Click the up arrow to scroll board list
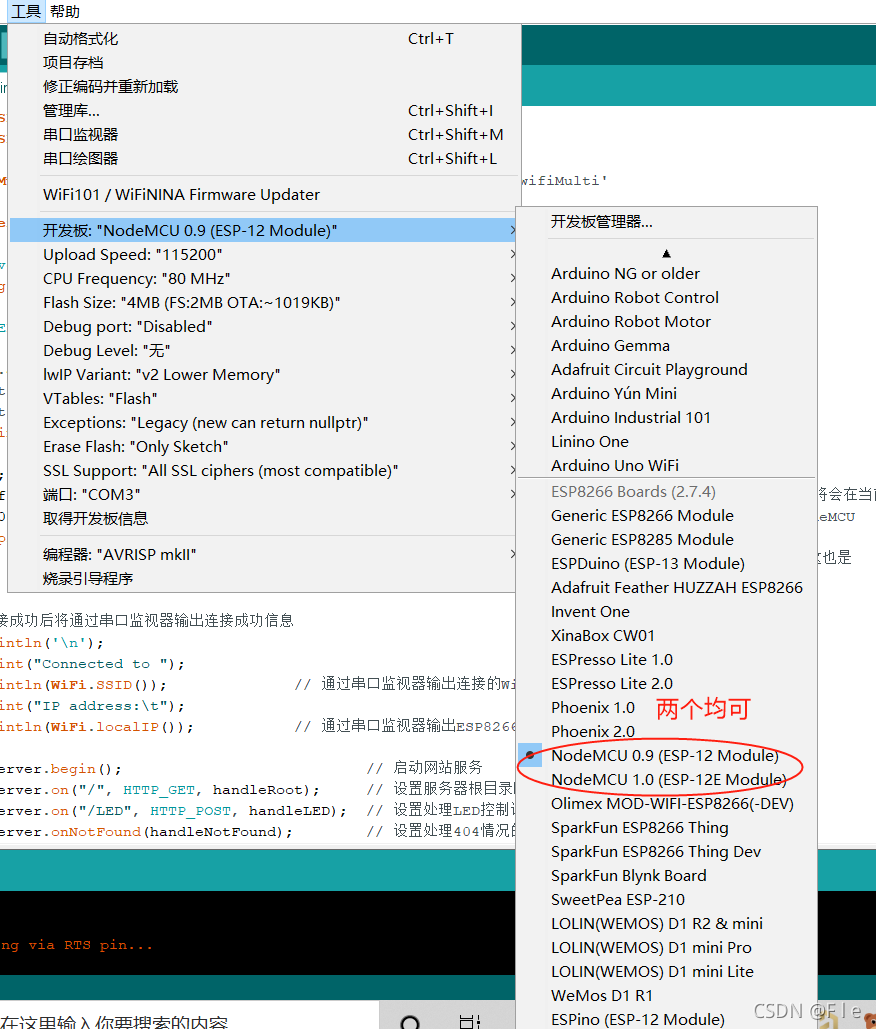The image size is (876, 1029). 667,253
